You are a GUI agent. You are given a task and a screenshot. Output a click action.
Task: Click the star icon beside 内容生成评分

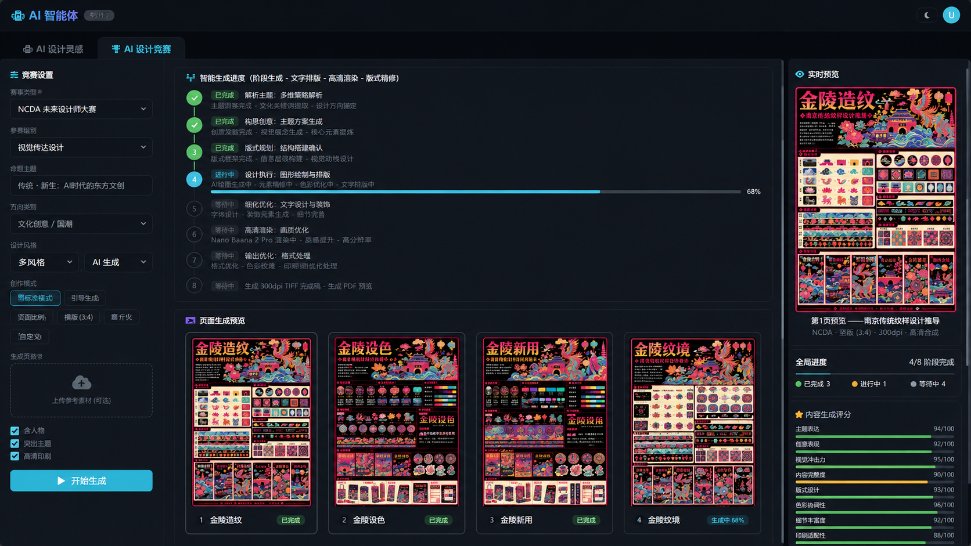(x=799, y=414)
